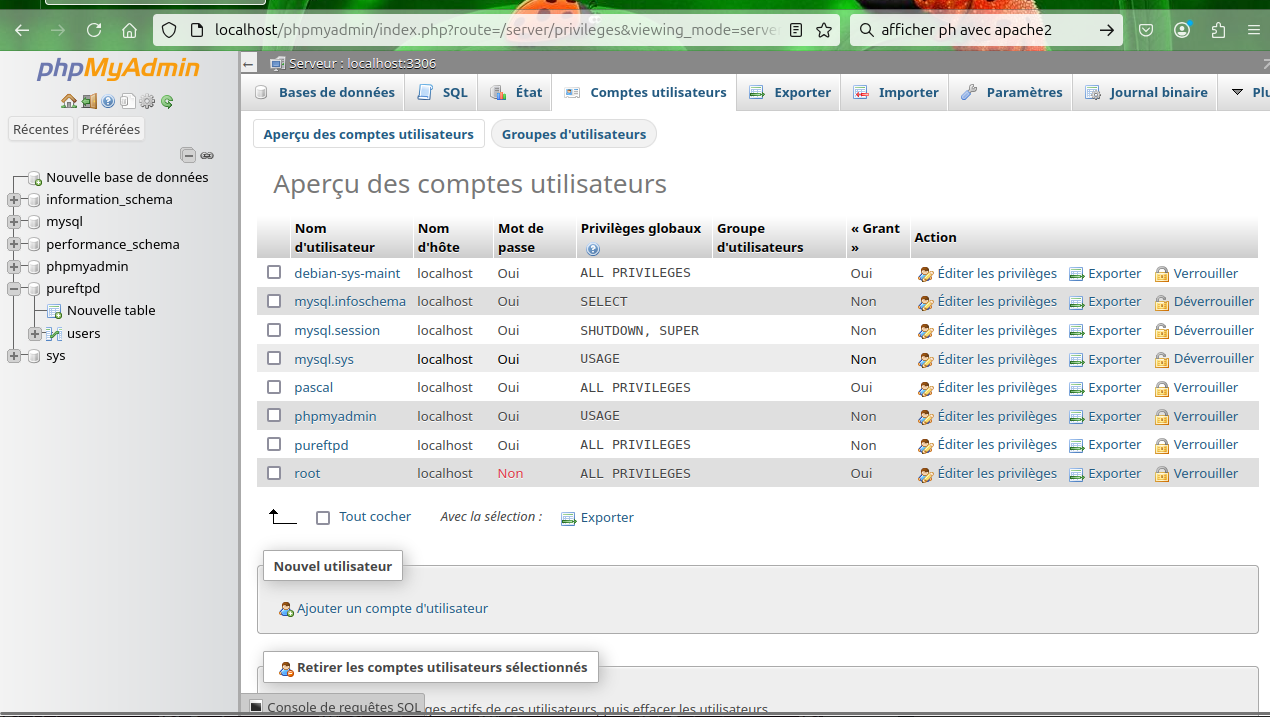Toggle reader view in address bar
Image resolution: width=1270 pixels, height=717 pixels.
[796, 30]
